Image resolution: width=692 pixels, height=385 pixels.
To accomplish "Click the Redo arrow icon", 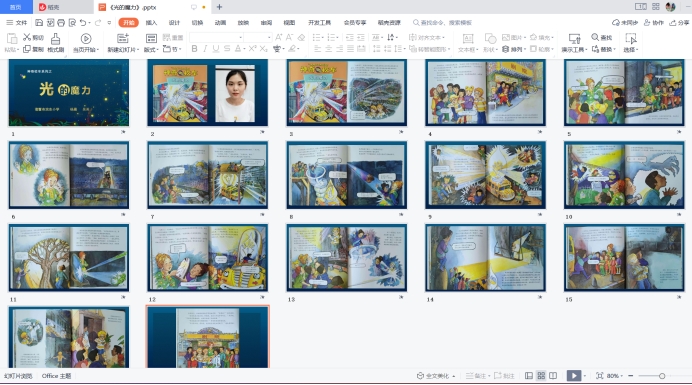I will [x=98, y=23].
